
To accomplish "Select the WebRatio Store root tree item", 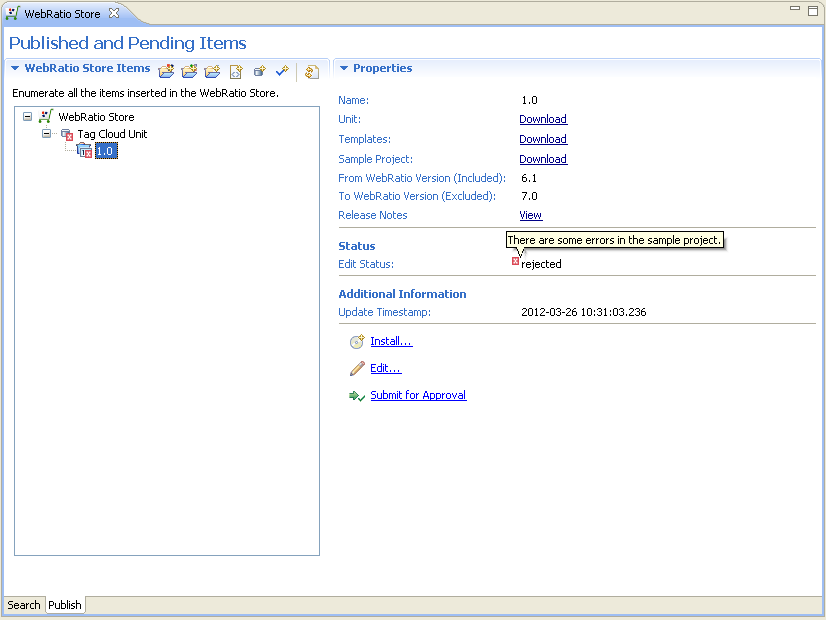I will 96,117.
